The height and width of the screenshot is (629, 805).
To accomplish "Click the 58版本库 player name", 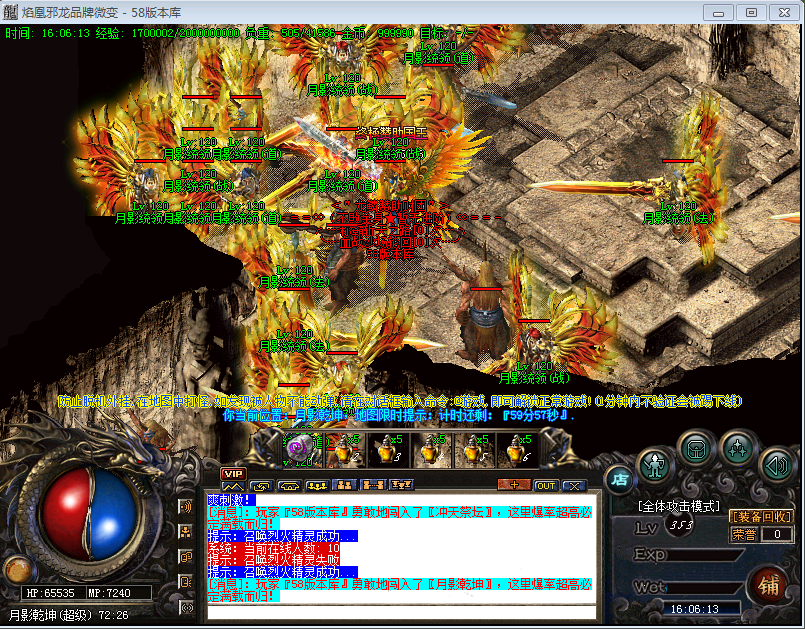I will [x=390, y=254].
